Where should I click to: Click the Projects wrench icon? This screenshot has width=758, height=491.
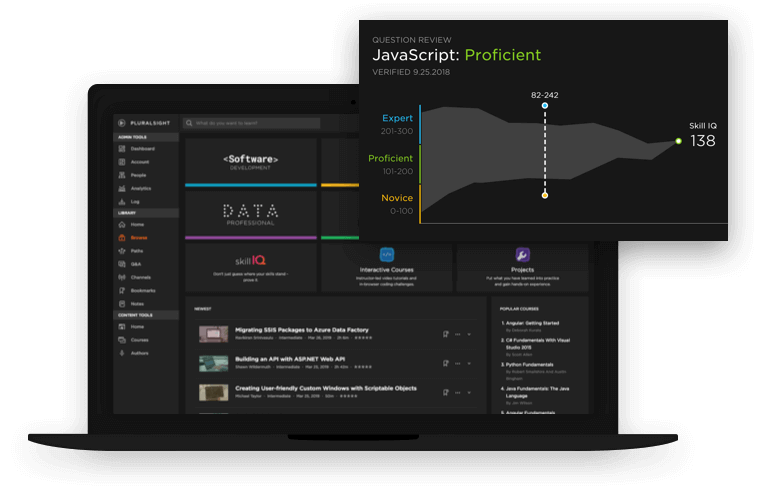tap(522, 255)
